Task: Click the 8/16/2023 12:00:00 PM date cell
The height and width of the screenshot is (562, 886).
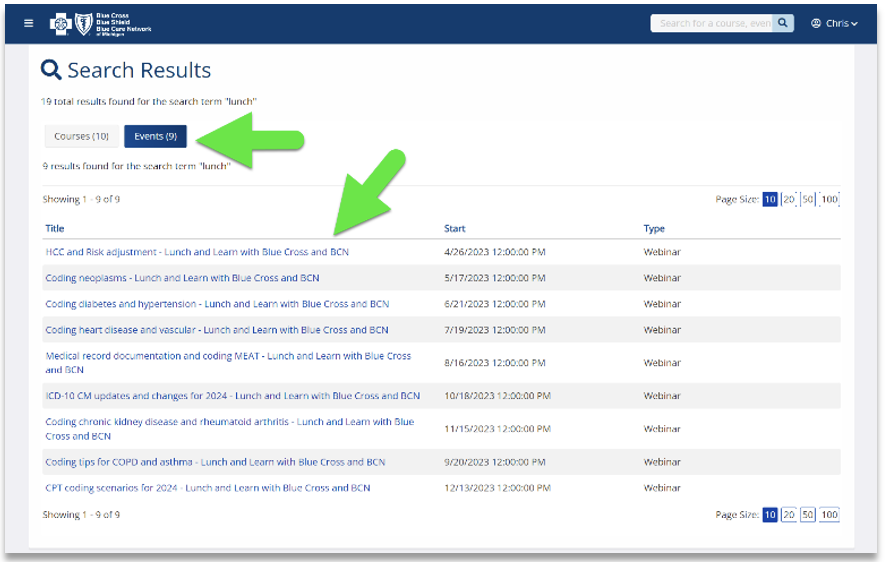Action: click(495, 363)
